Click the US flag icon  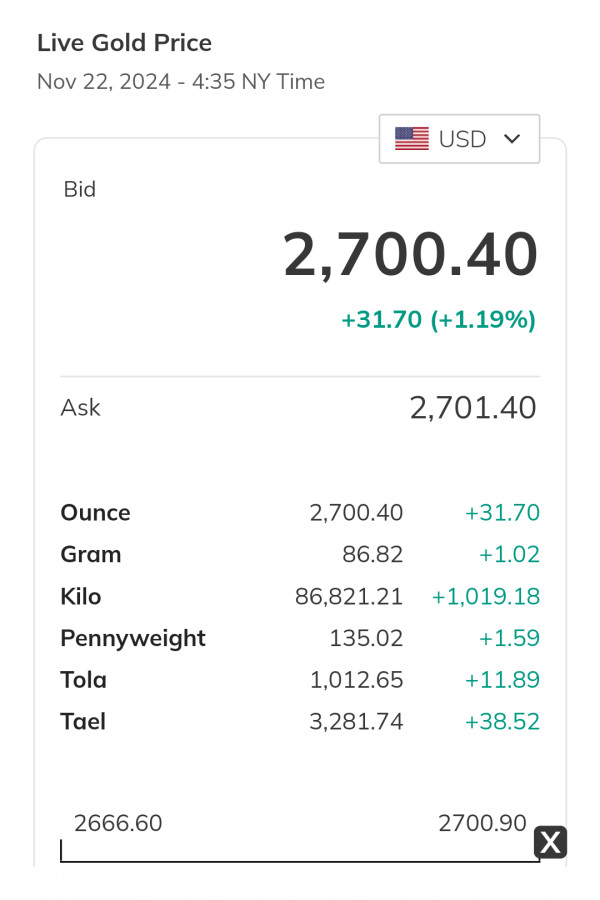pos(412,139)
